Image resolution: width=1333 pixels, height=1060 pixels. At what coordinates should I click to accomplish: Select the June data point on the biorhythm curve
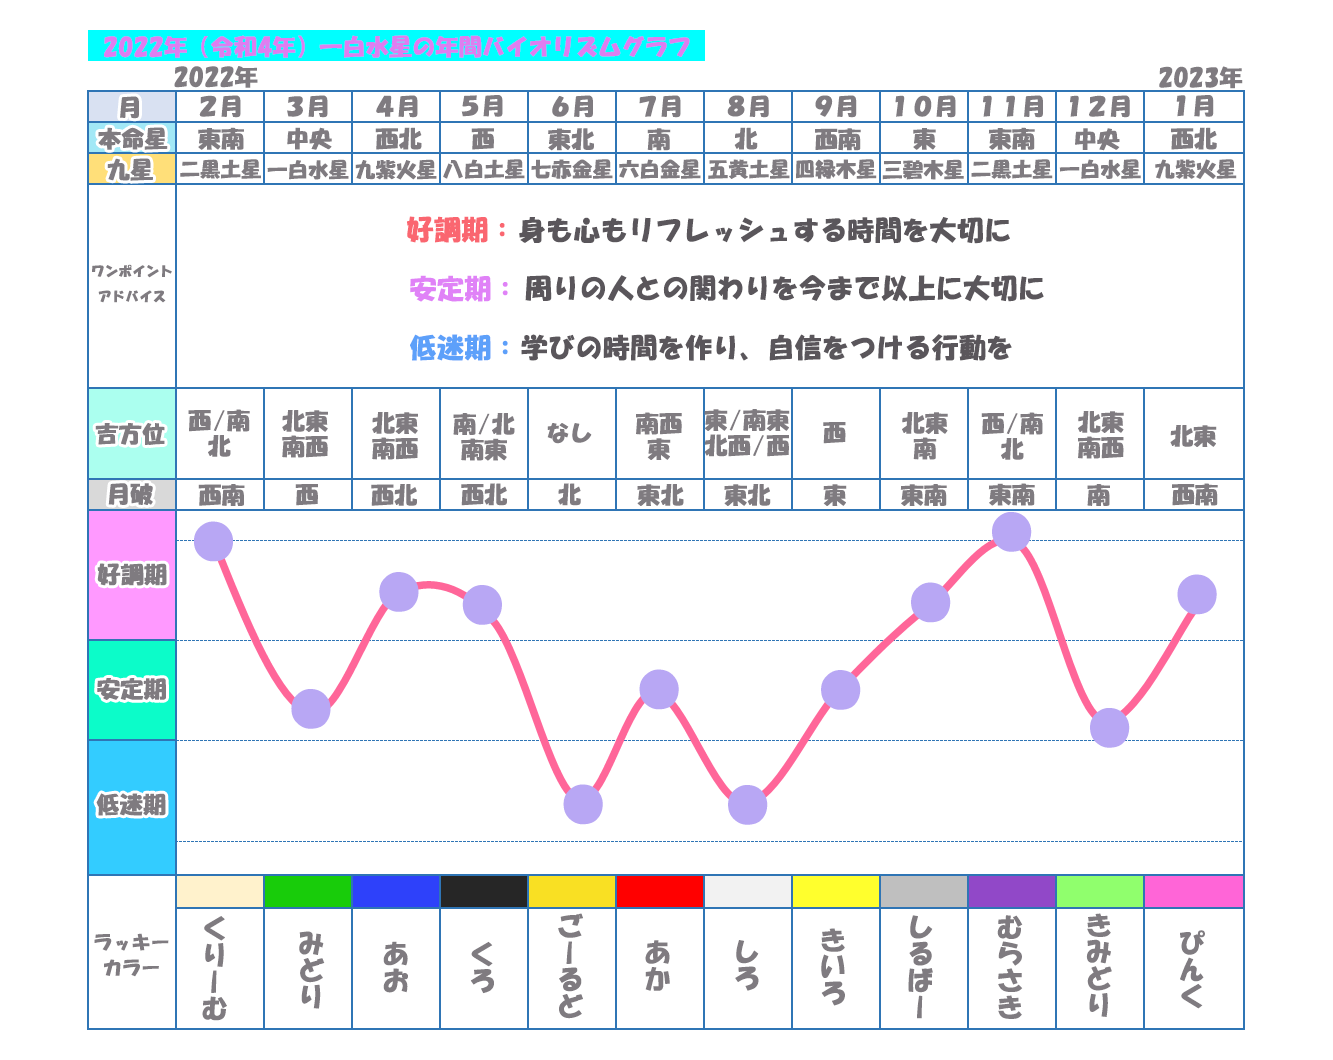click(x=583, y=804)
